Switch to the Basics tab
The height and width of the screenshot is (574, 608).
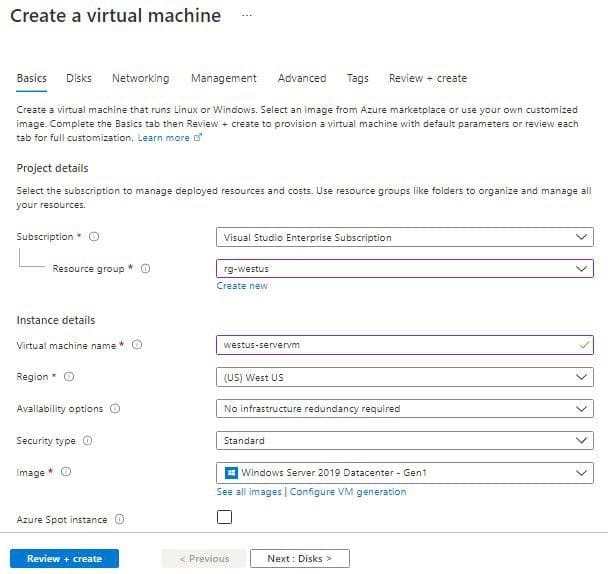[x=31, y=78]
